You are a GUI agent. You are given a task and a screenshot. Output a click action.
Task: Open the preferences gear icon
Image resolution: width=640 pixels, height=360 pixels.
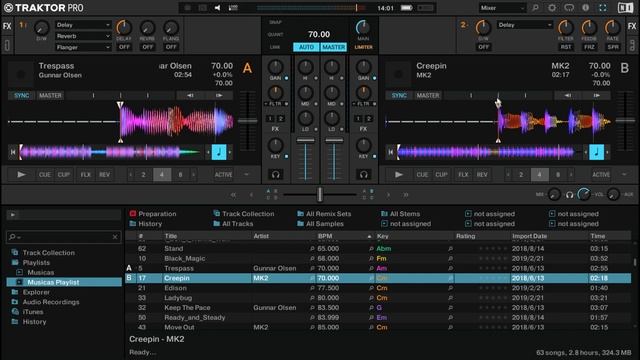coord(552,8)
